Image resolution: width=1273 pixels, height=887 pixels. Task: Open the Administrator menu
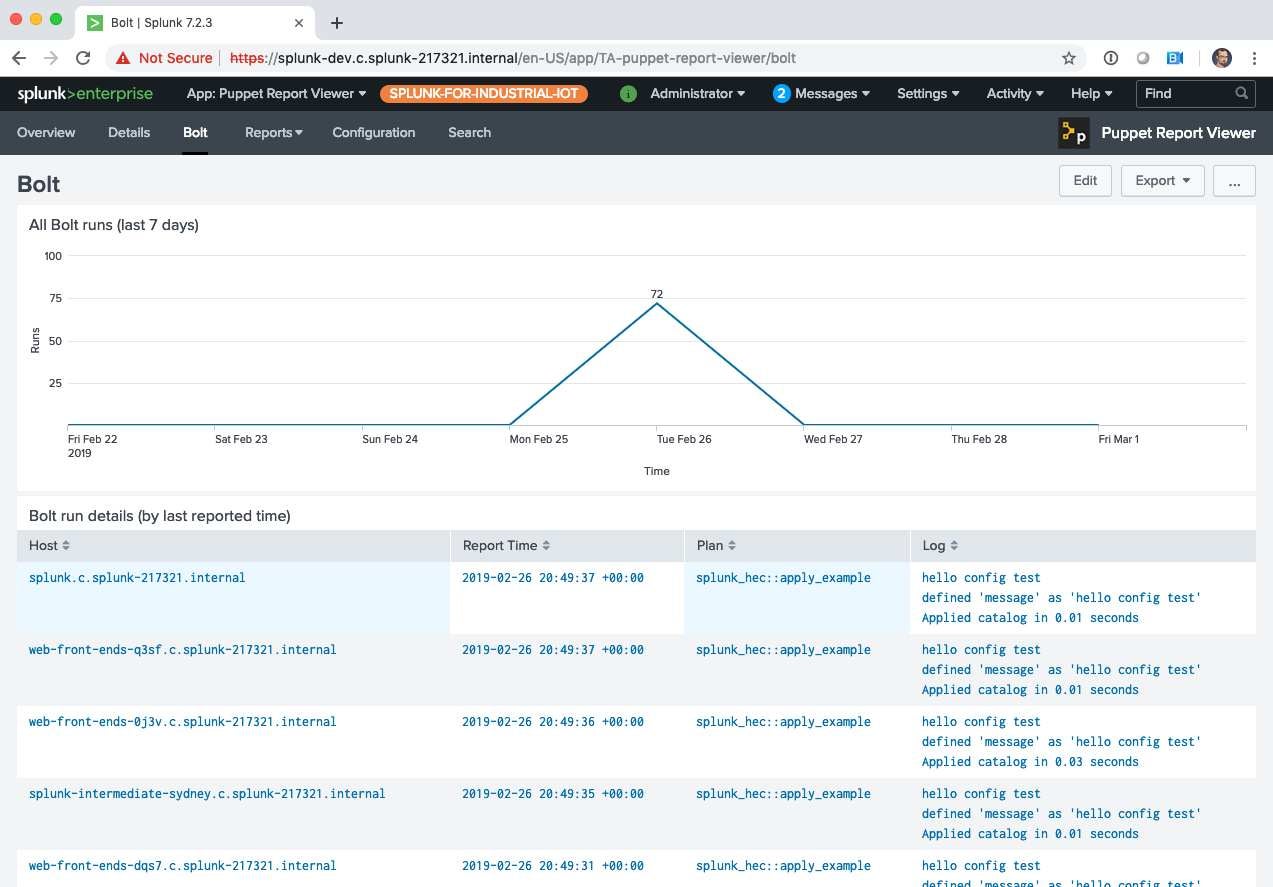(x=697, y=93)
